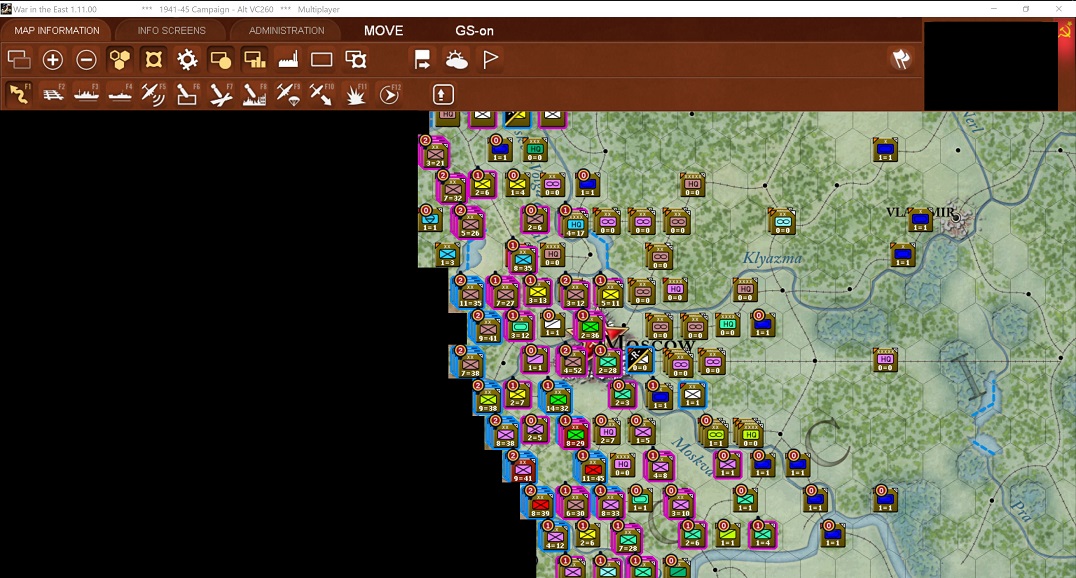The image size is (1076, 578).
Task: Select the 3=10 unit counter
Action: click(x=680, y=505)
